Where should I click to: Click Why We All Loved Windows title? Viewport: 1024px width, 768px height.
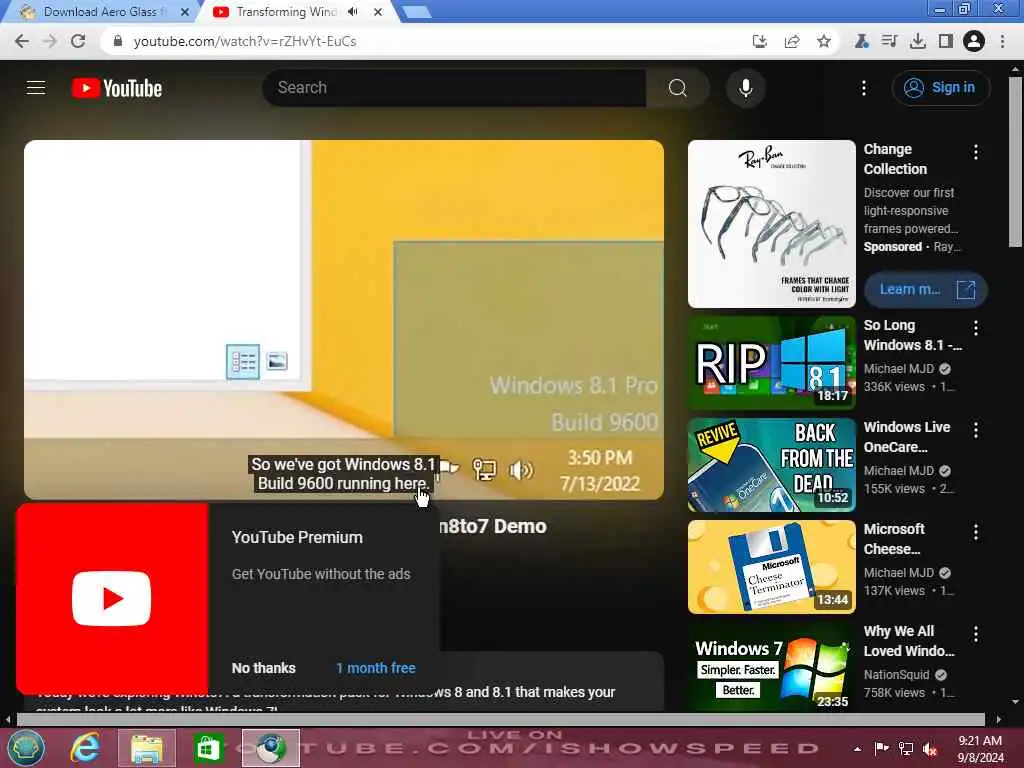pos(908,641)
